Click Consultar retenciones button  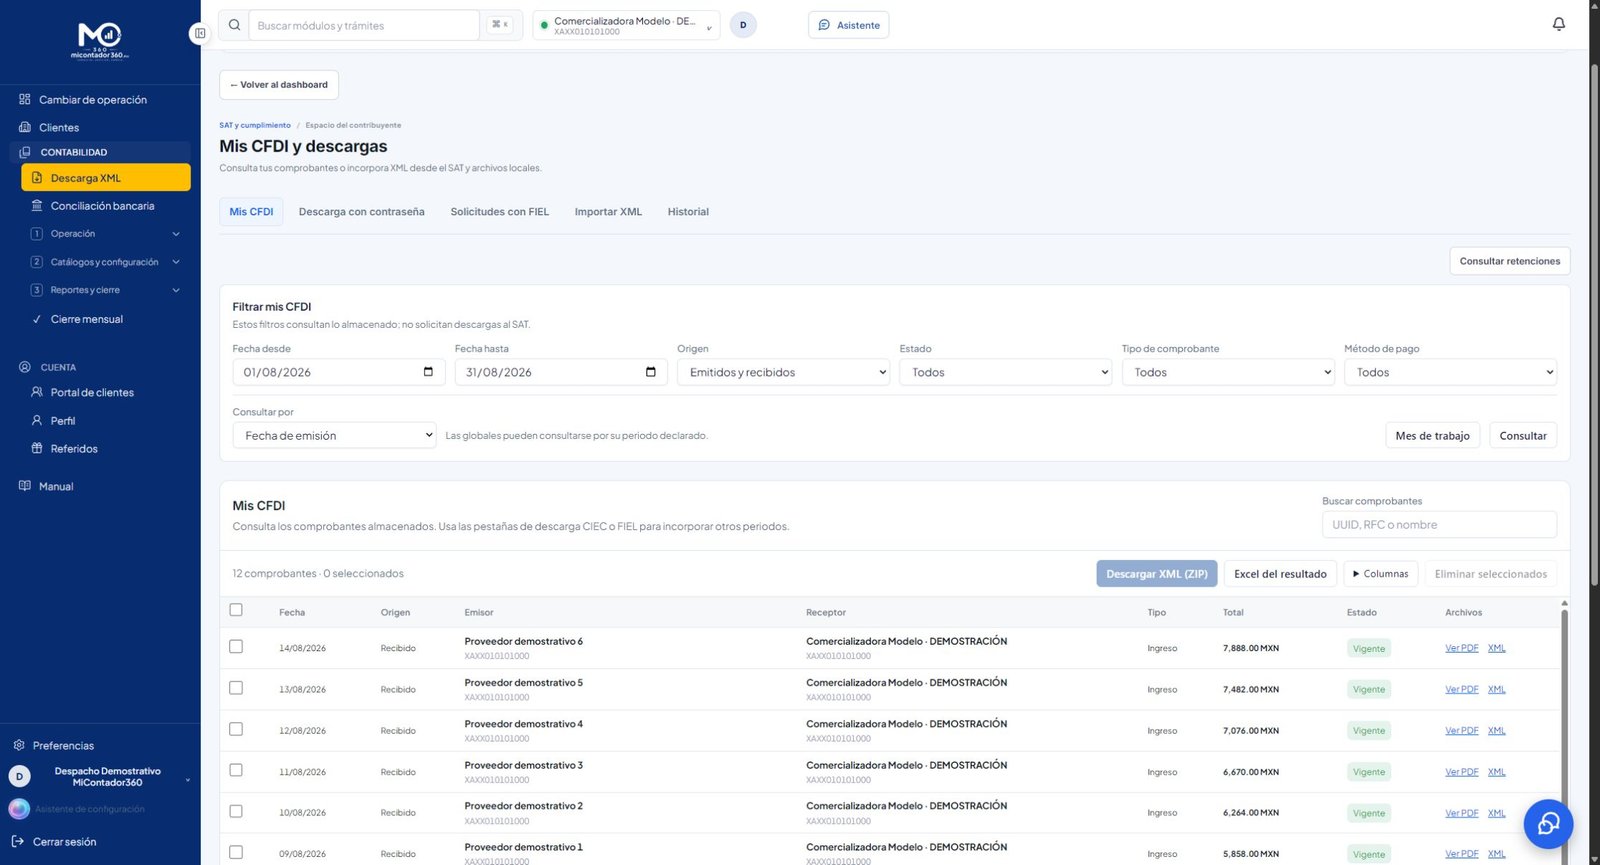click(1510, 261)
